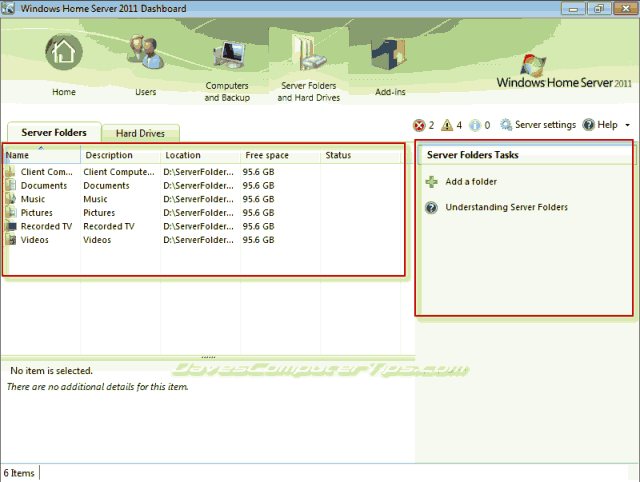Screen dimensions: 640x482
Task: Open the Home section icon
Action: pyautogui.click(x=64, y=55)
